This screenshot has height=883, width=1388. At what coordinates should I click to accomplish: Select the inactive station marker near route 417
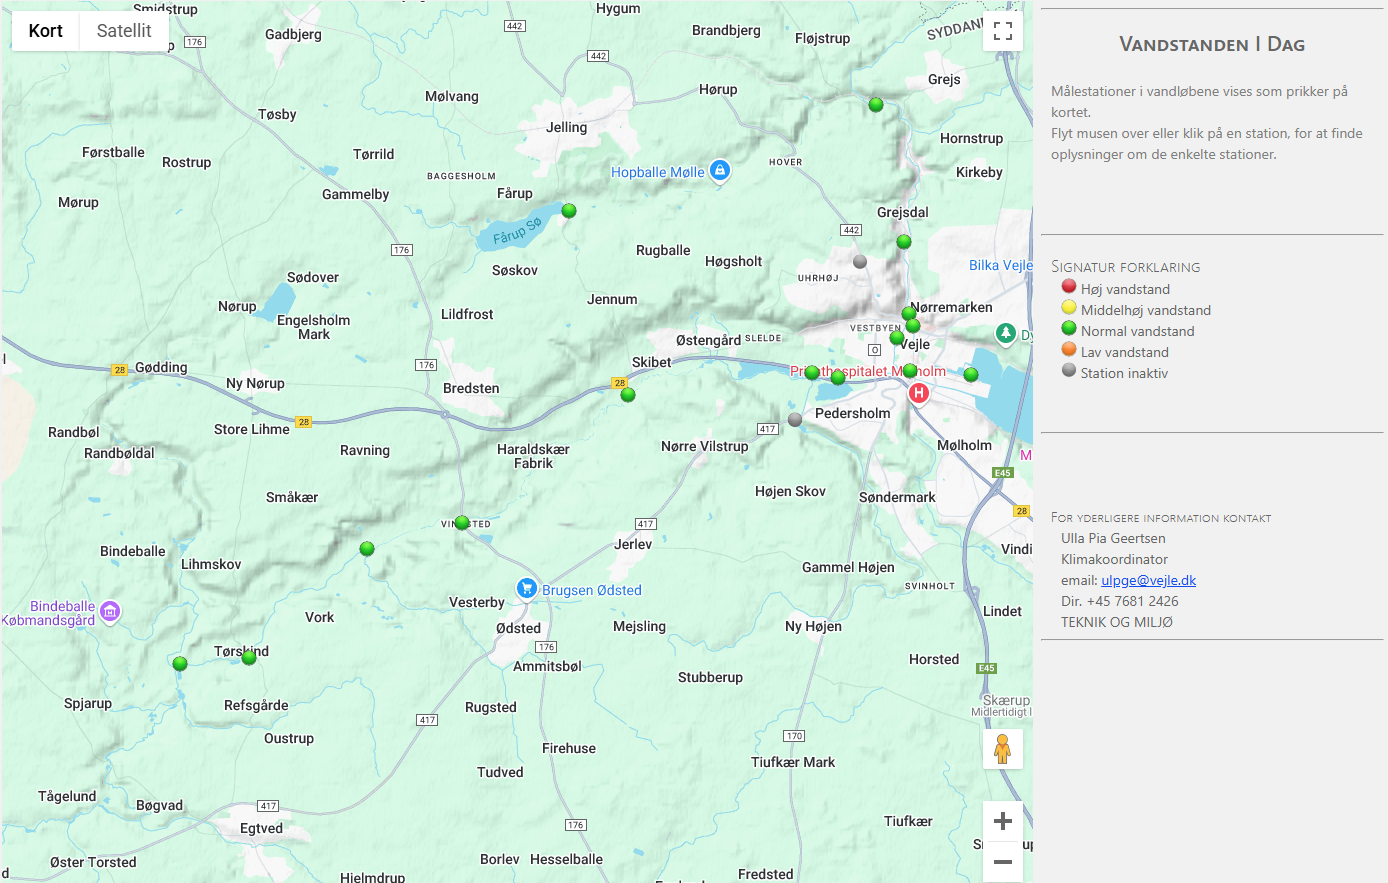pyautogui.click(x=795, y=420)
